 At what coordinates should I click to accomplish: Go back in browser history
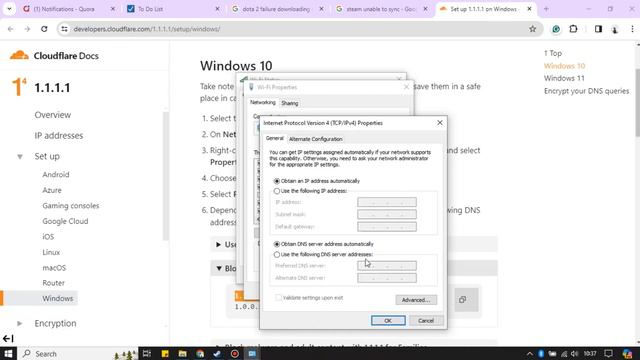(11, 29)
